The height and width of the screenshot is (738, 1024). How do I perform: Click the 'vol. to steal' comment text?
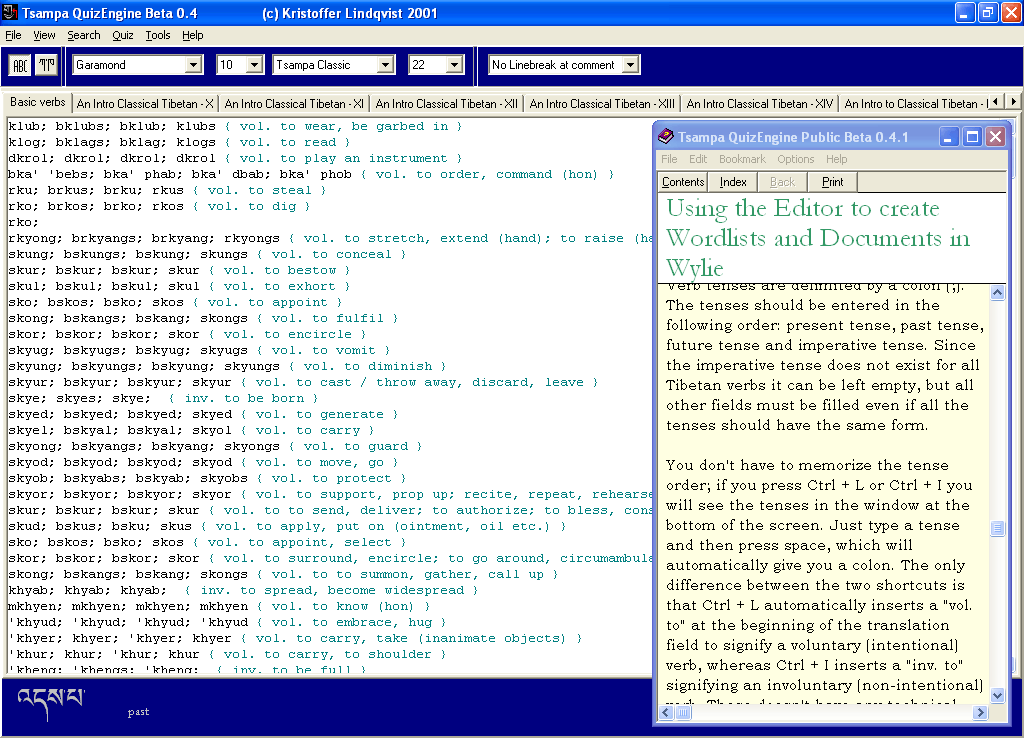click(259, 190)
